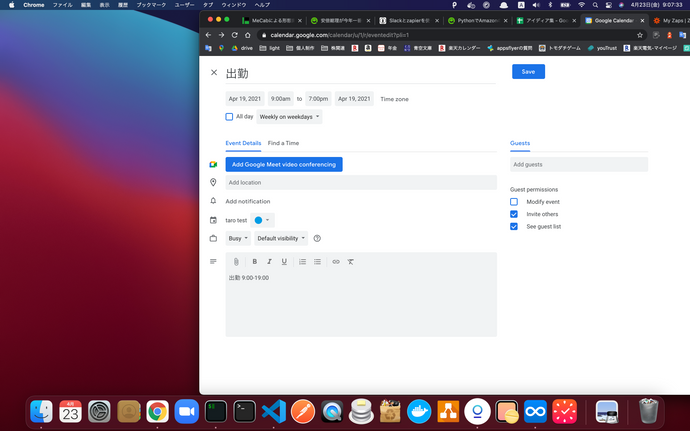690x431 pixels.
Task: Switch to the My Zaps browser tab
Action: [x=671, y=20]
